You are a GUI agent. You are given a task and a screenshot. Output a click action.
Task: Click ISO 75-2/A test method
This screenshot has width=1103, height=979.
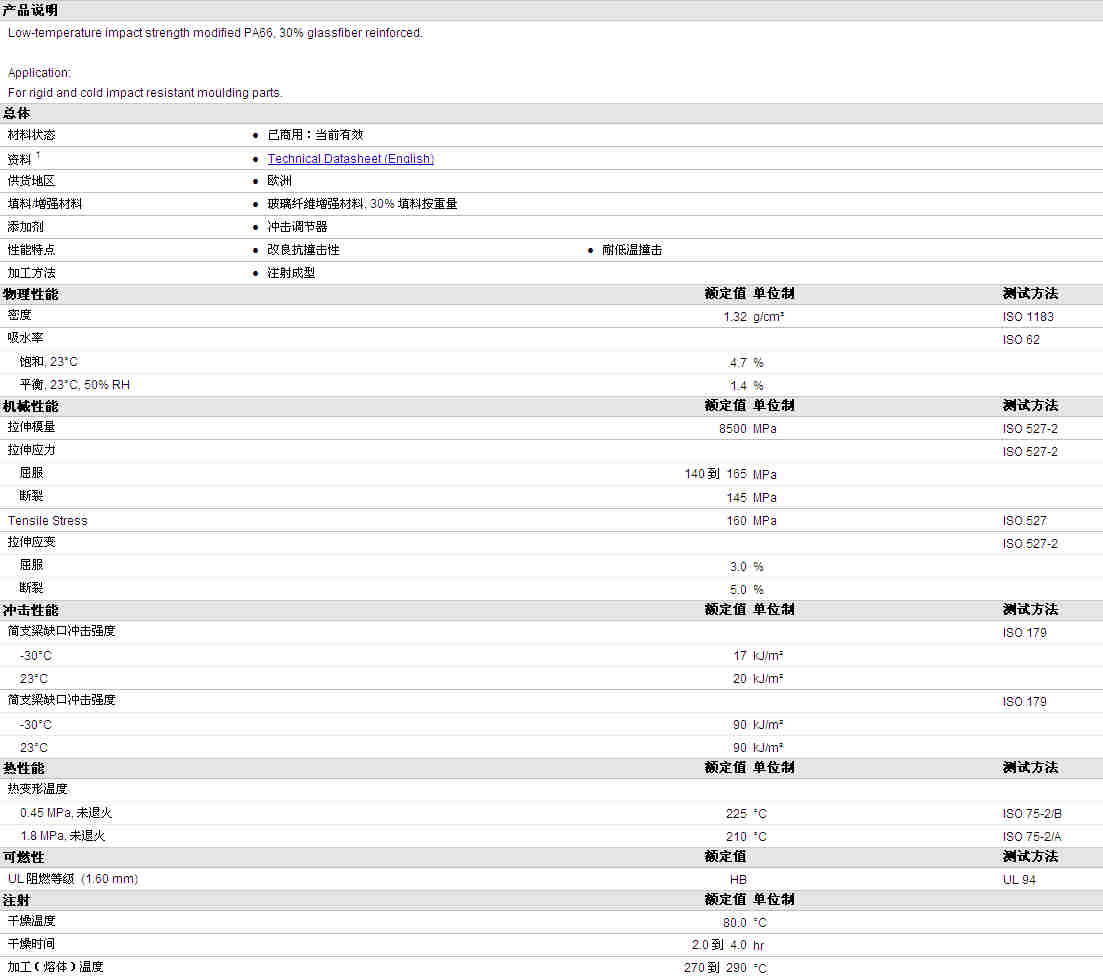[x=1032, y=837]
